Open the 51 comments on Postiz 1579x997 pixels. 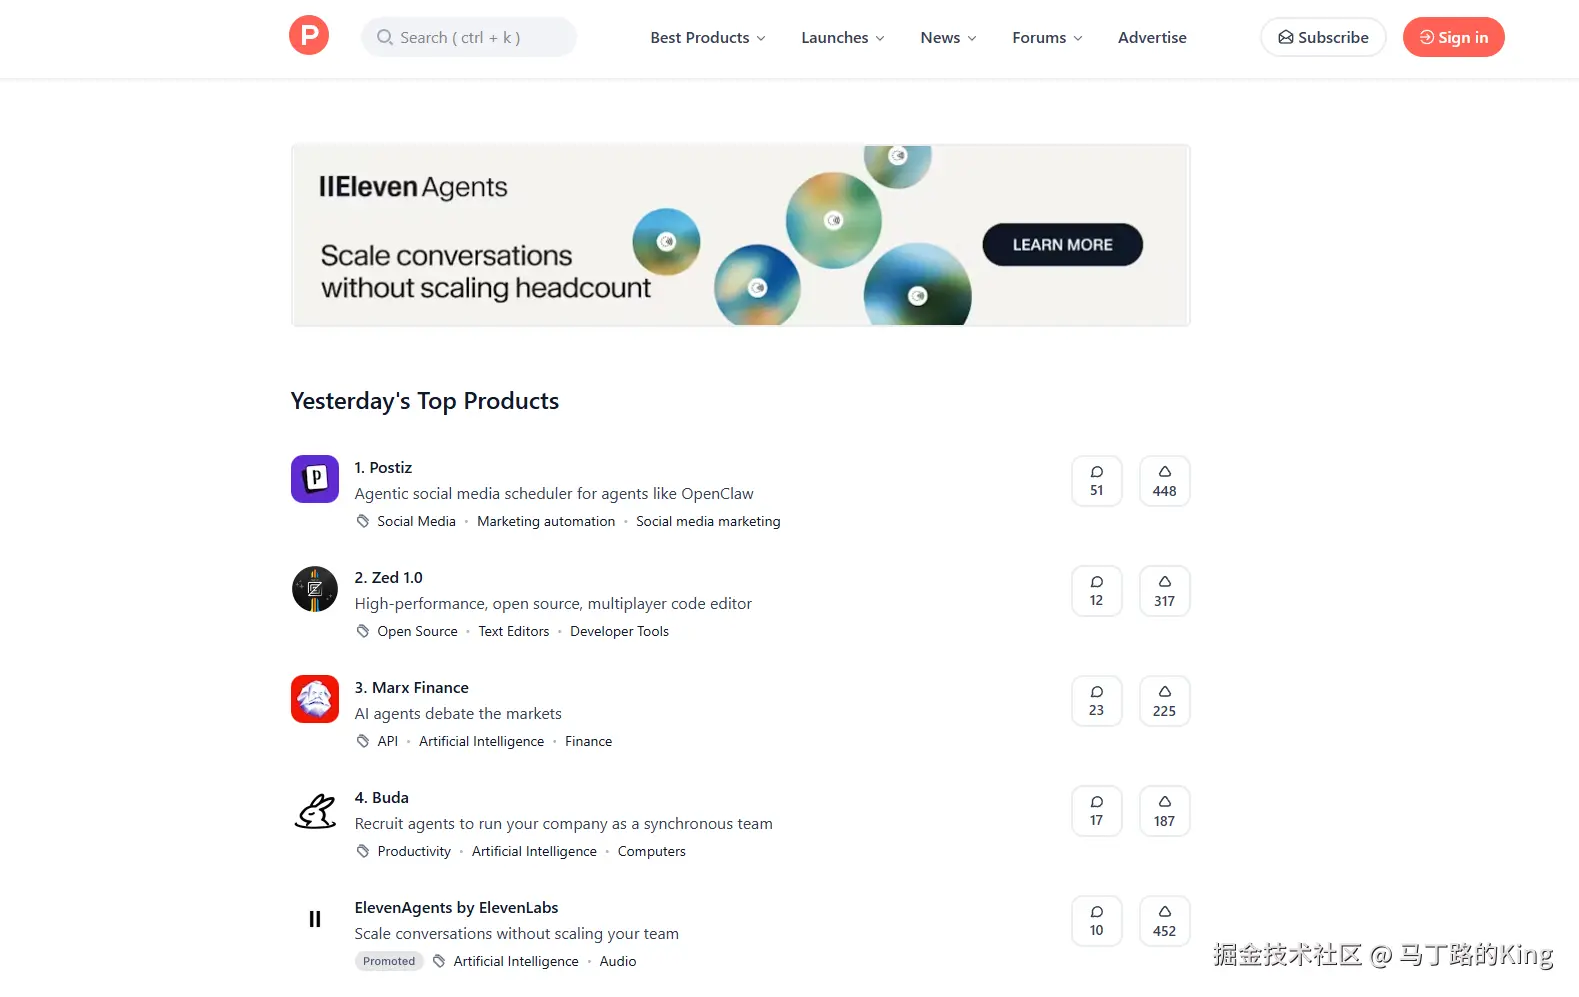[1097, 481]
